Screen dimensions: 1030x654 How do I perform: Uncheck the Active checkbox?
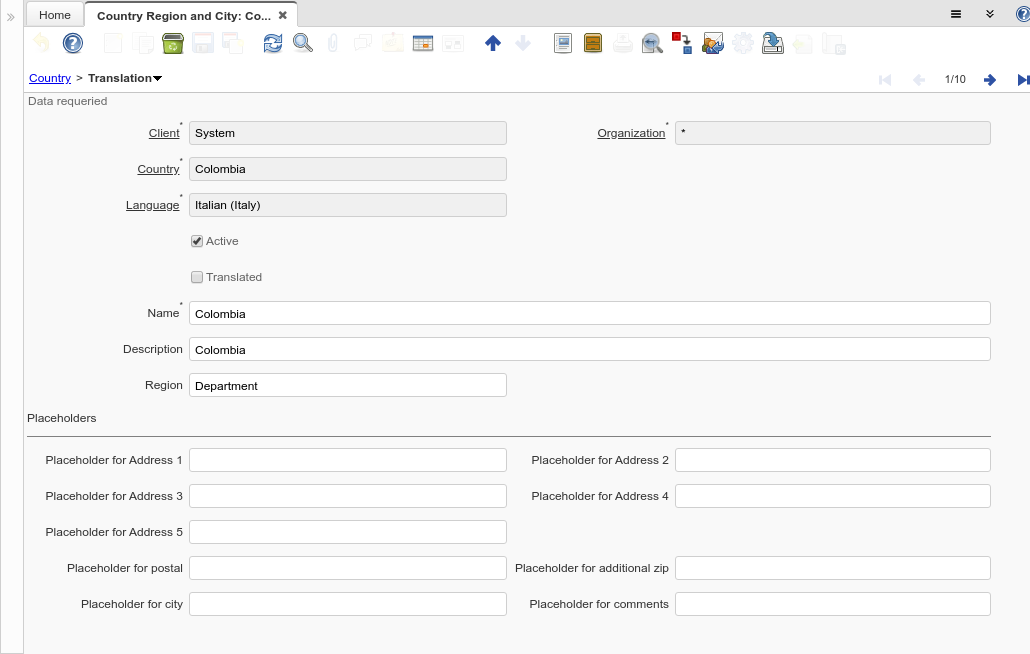click(197, 241)
